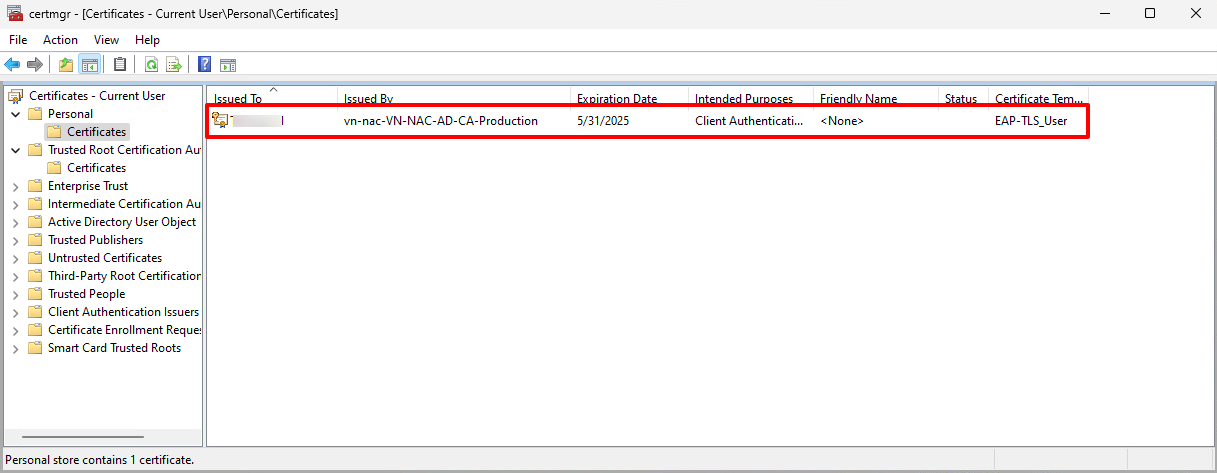The width and height of the screenshot is (1217, 473).
Task: Click the clipboard Copy toolbar icon
Action: point(120,65)
